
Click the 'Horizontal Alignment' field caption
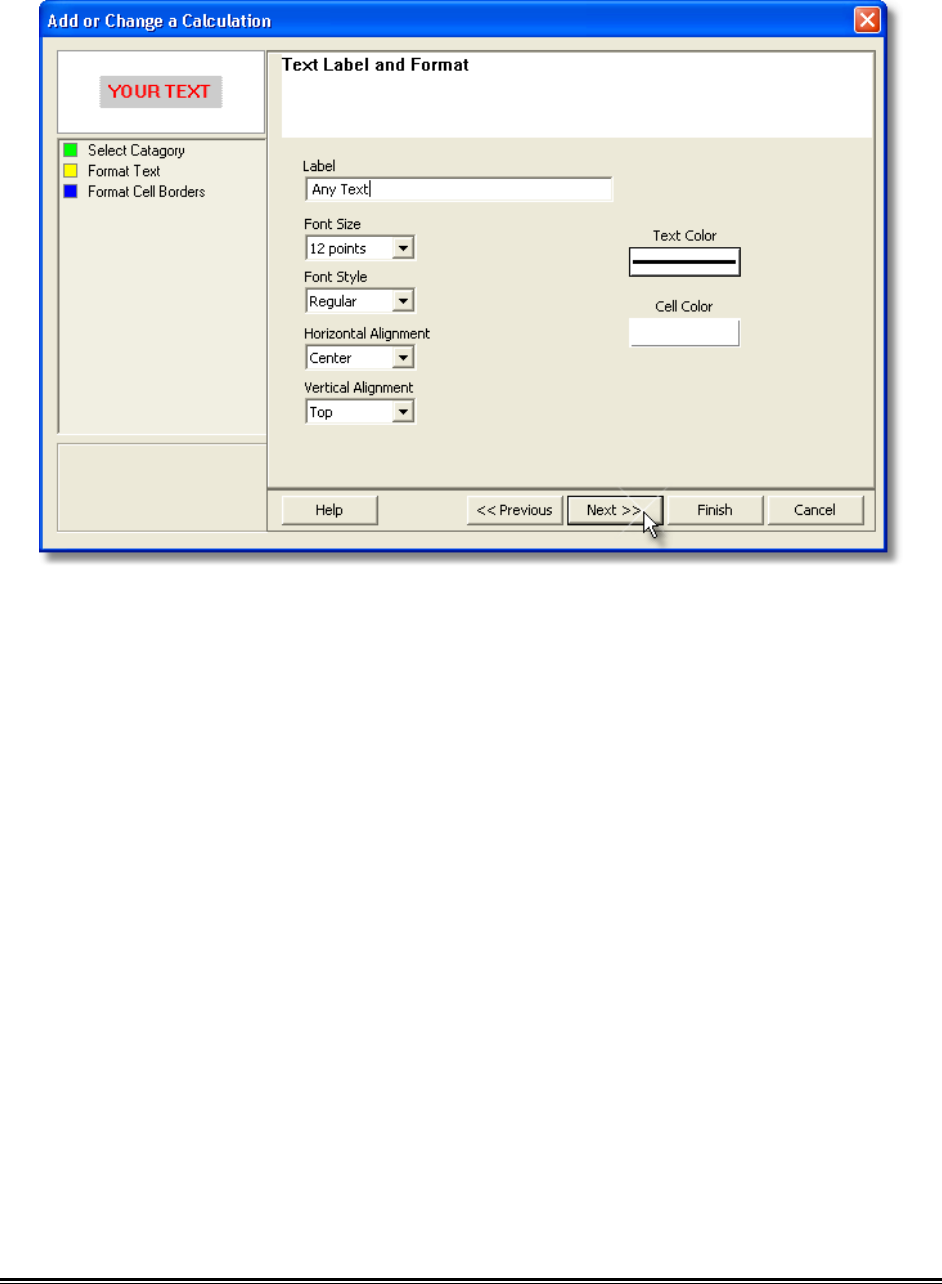[x=367, y=334]
